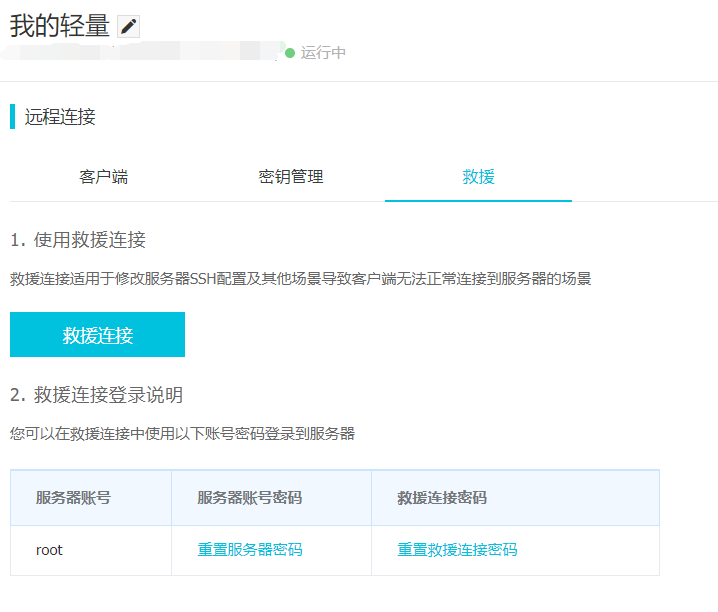The height and width of the screenshot is (612, 718).
Task: Click the 重置服务器密码 link
Action: pos(250,550)
